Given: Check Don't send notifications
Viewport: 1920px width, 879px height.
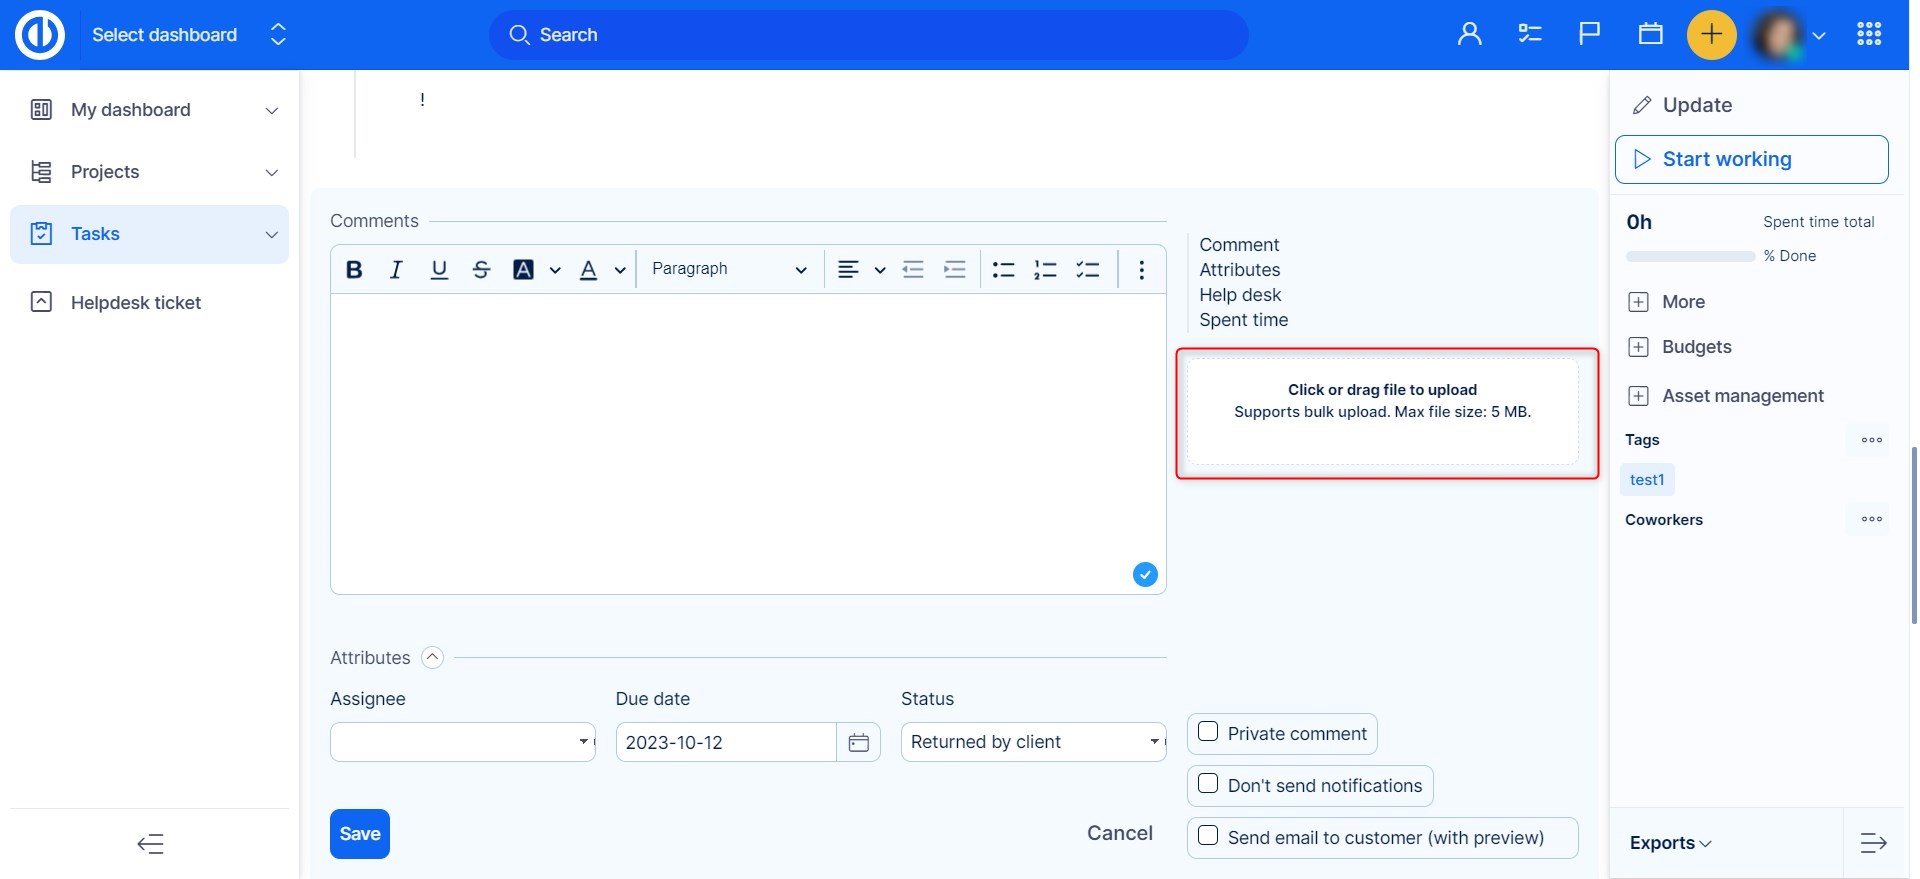Looking at the screenshot, I should pos(1208,784).
